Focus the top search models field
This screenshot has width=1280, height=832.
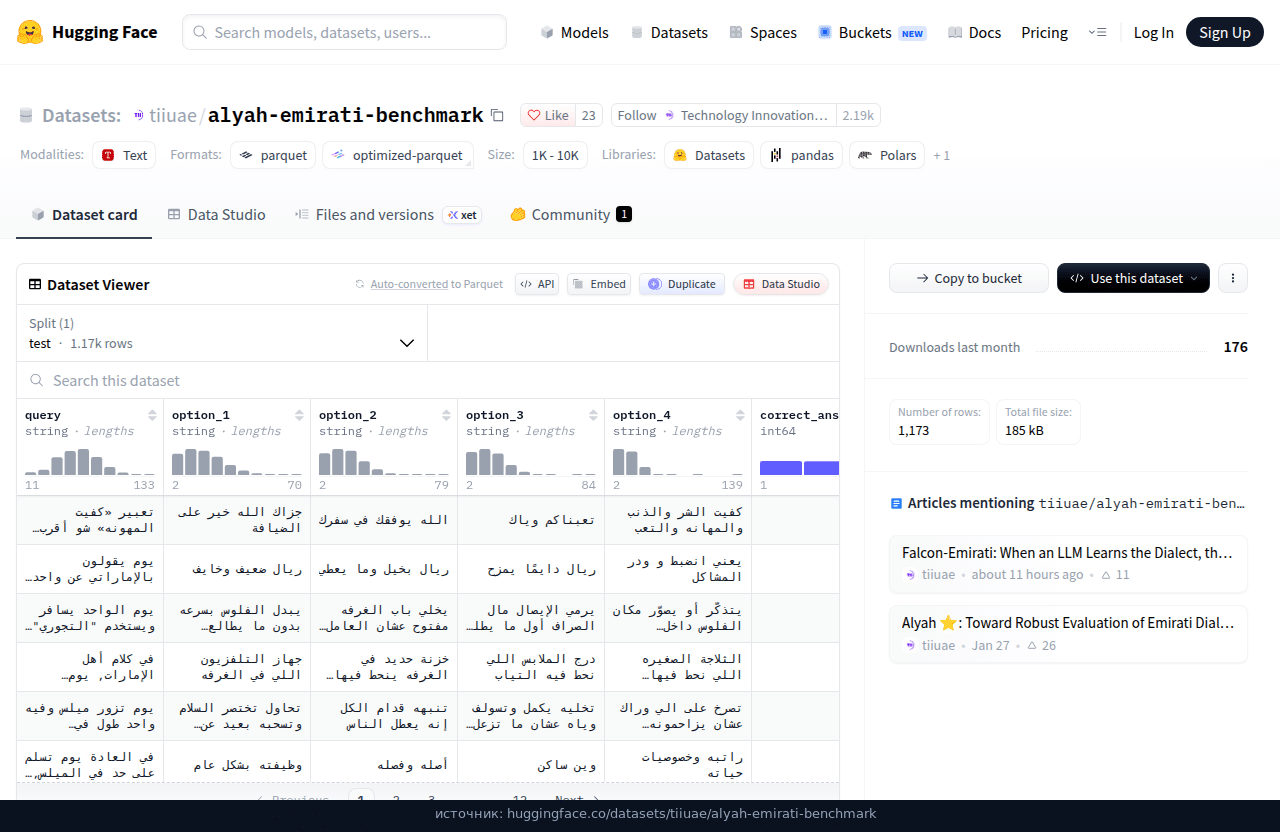tap(344, 32)
